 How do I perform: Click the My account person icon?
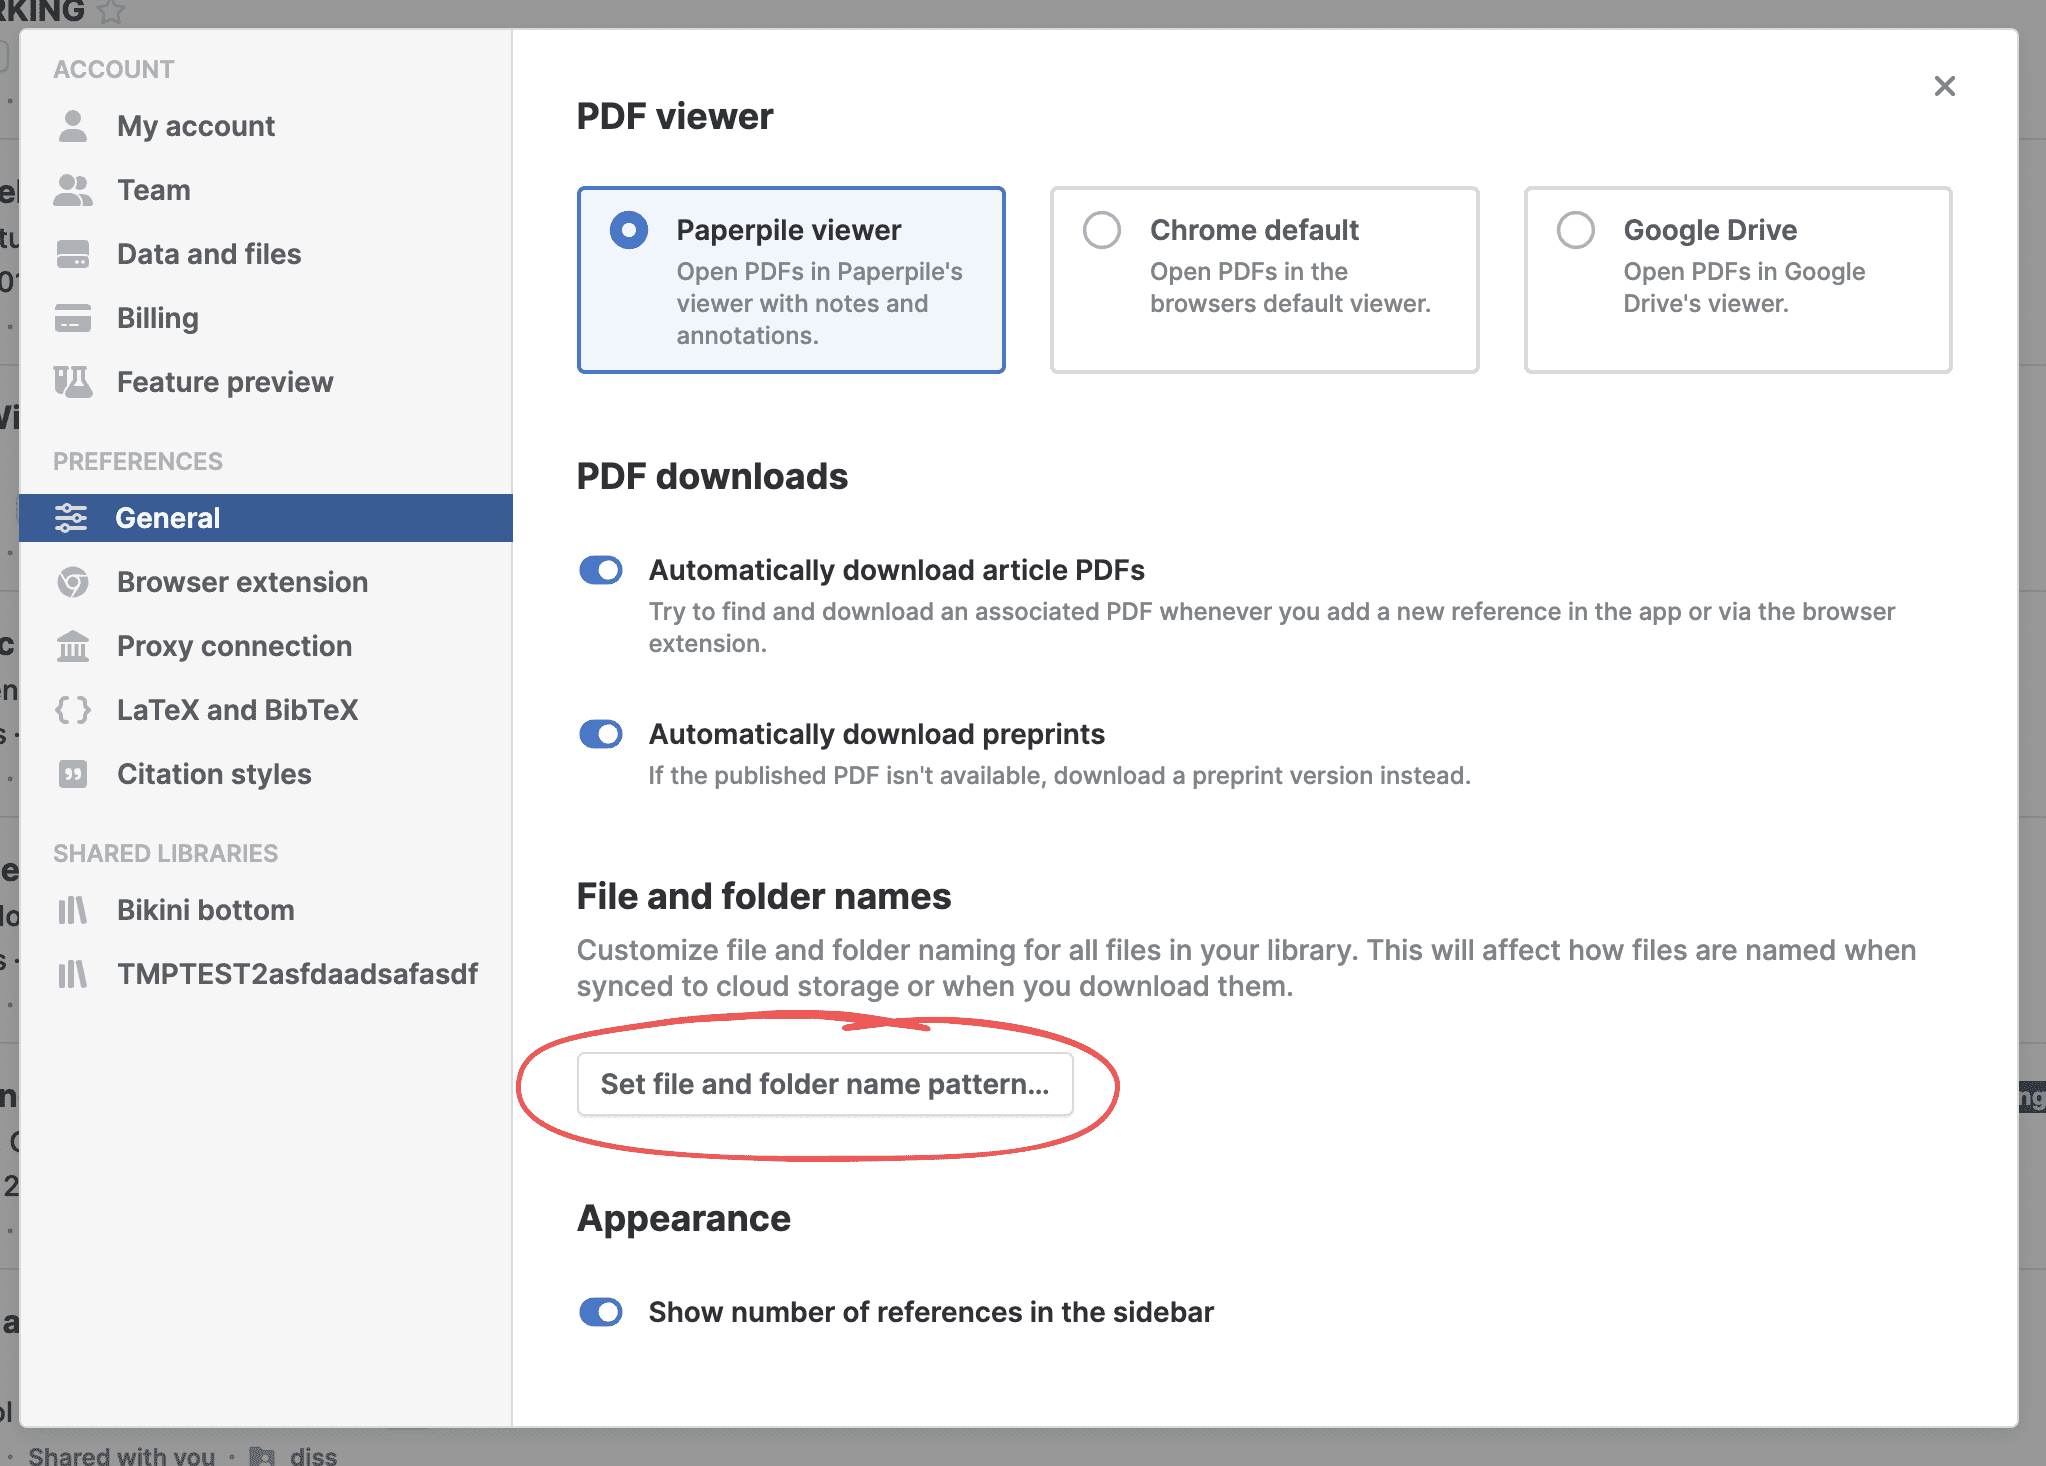pos(72,126)
